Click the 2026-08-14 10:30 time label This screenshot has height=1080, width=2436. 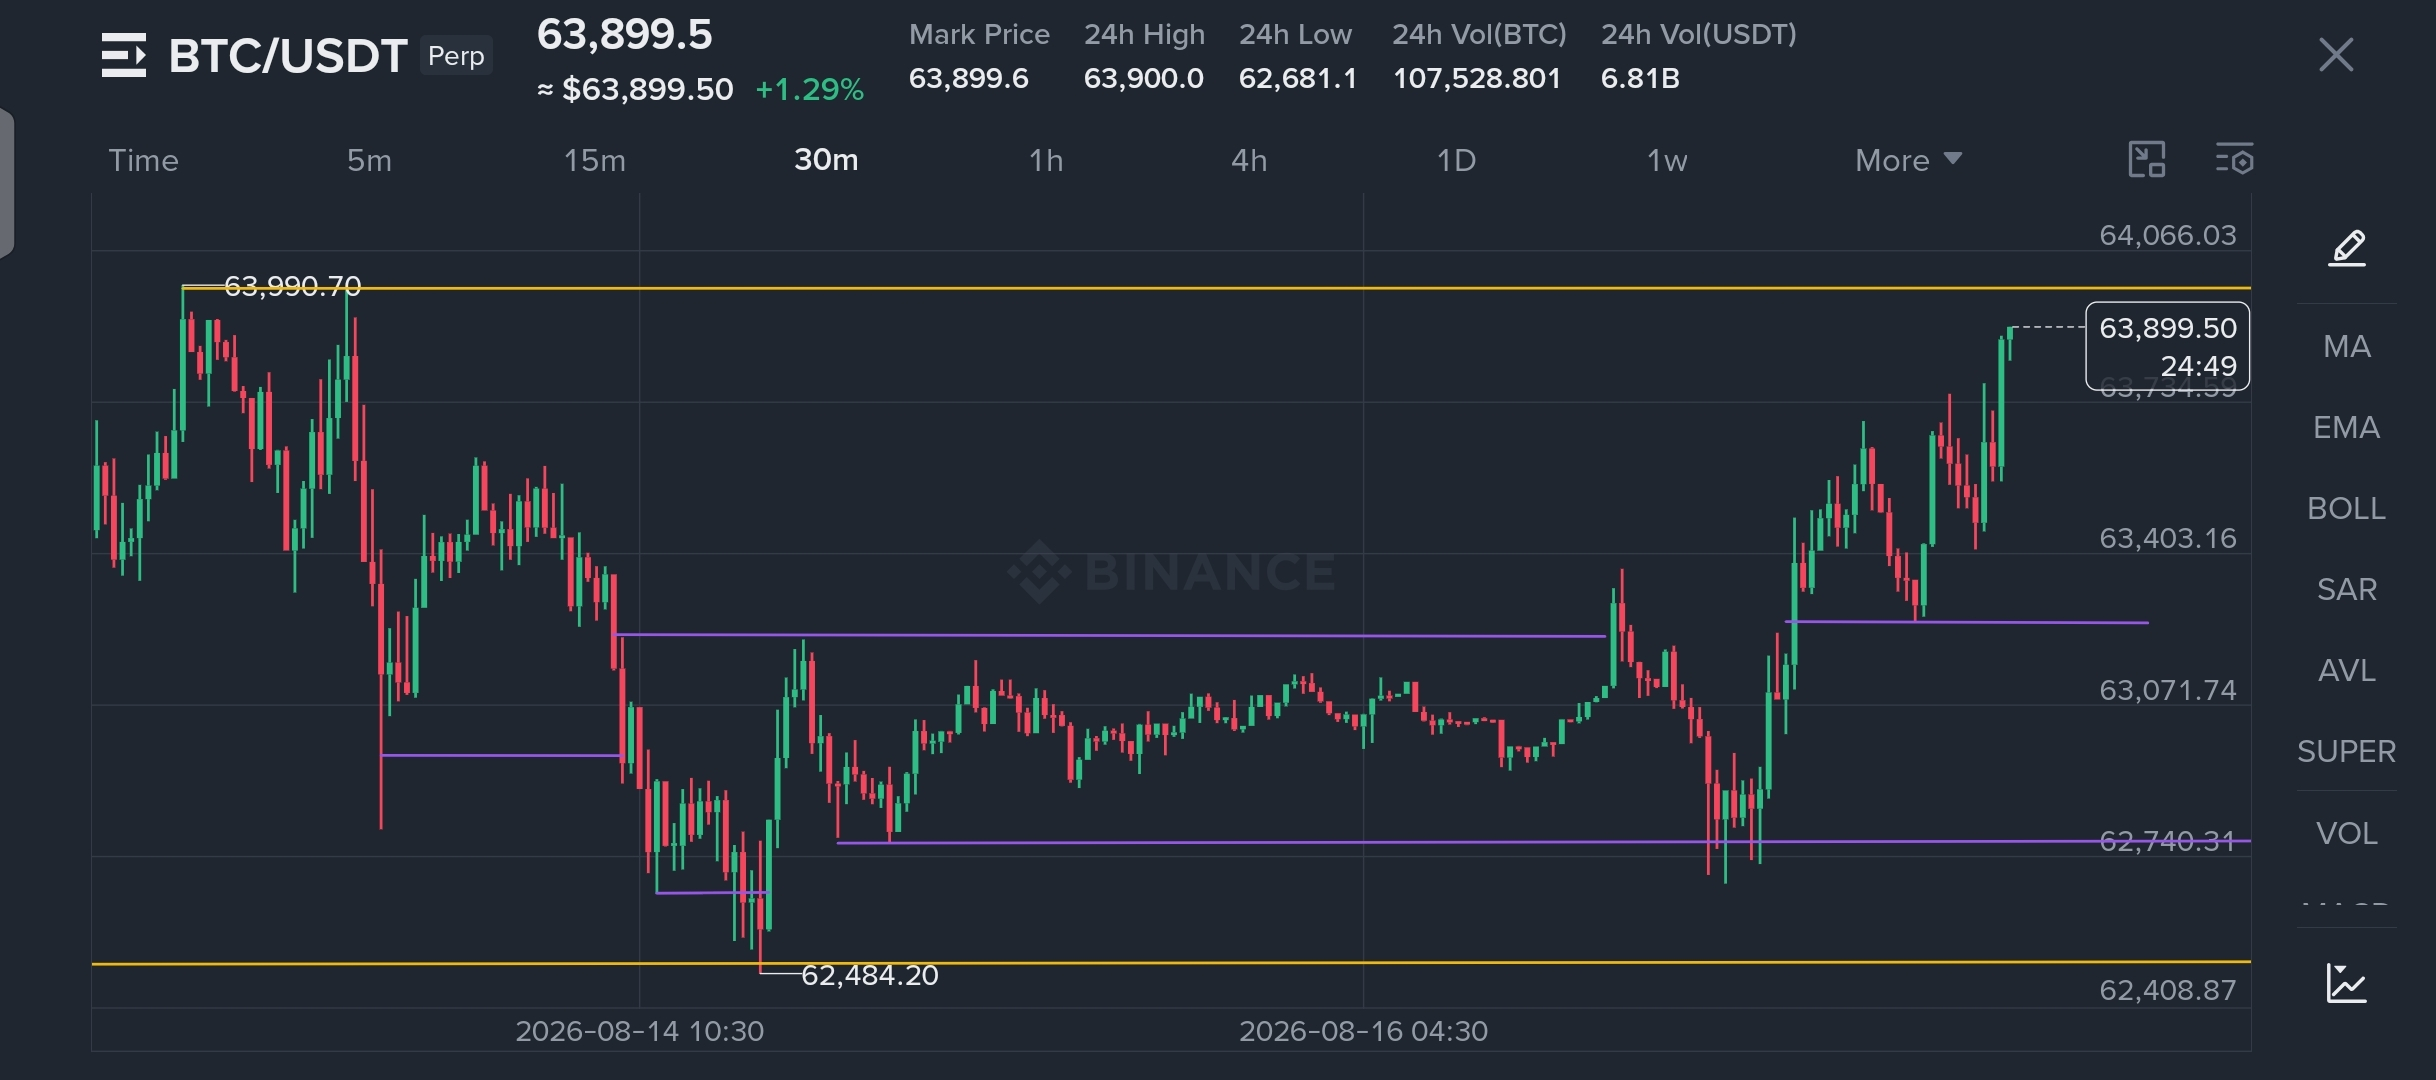tap(640, 1032)
